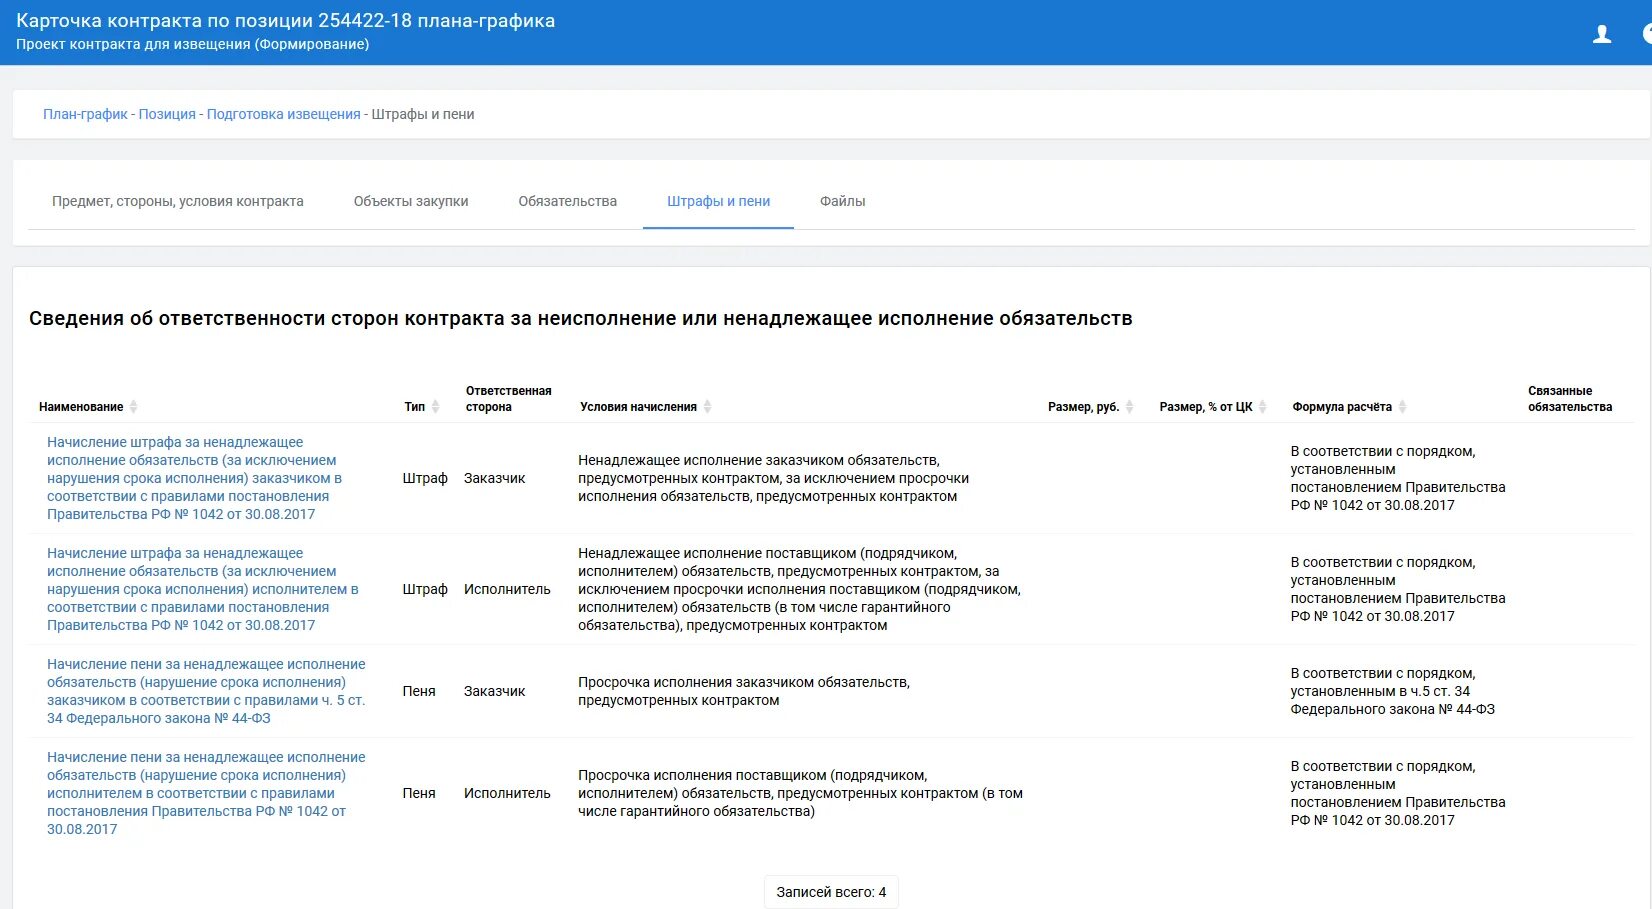Viewport: 1652px width, 909px height.
Task: Sort by Размер, % от ЦК arrows
Action: [1262, 407]
